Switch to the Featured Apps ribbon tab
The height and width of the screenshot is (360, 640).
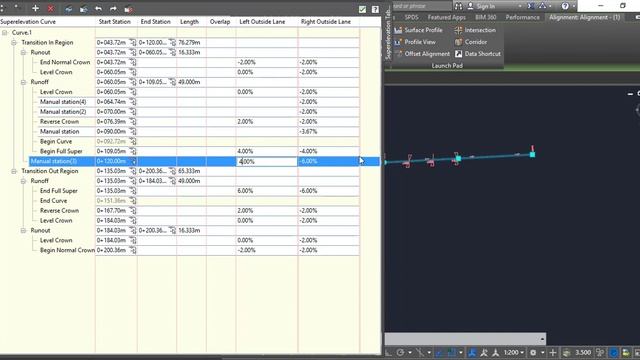[x=447, y=17]
